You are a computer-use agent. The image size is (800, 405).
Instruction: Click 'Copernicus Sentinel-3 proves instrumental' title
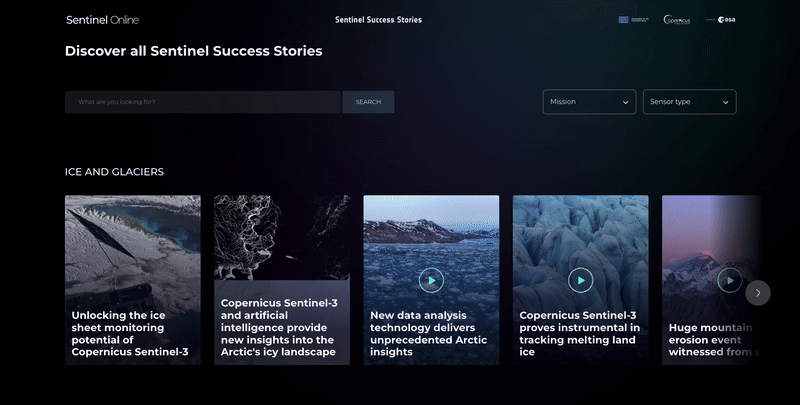pos(580,334)
